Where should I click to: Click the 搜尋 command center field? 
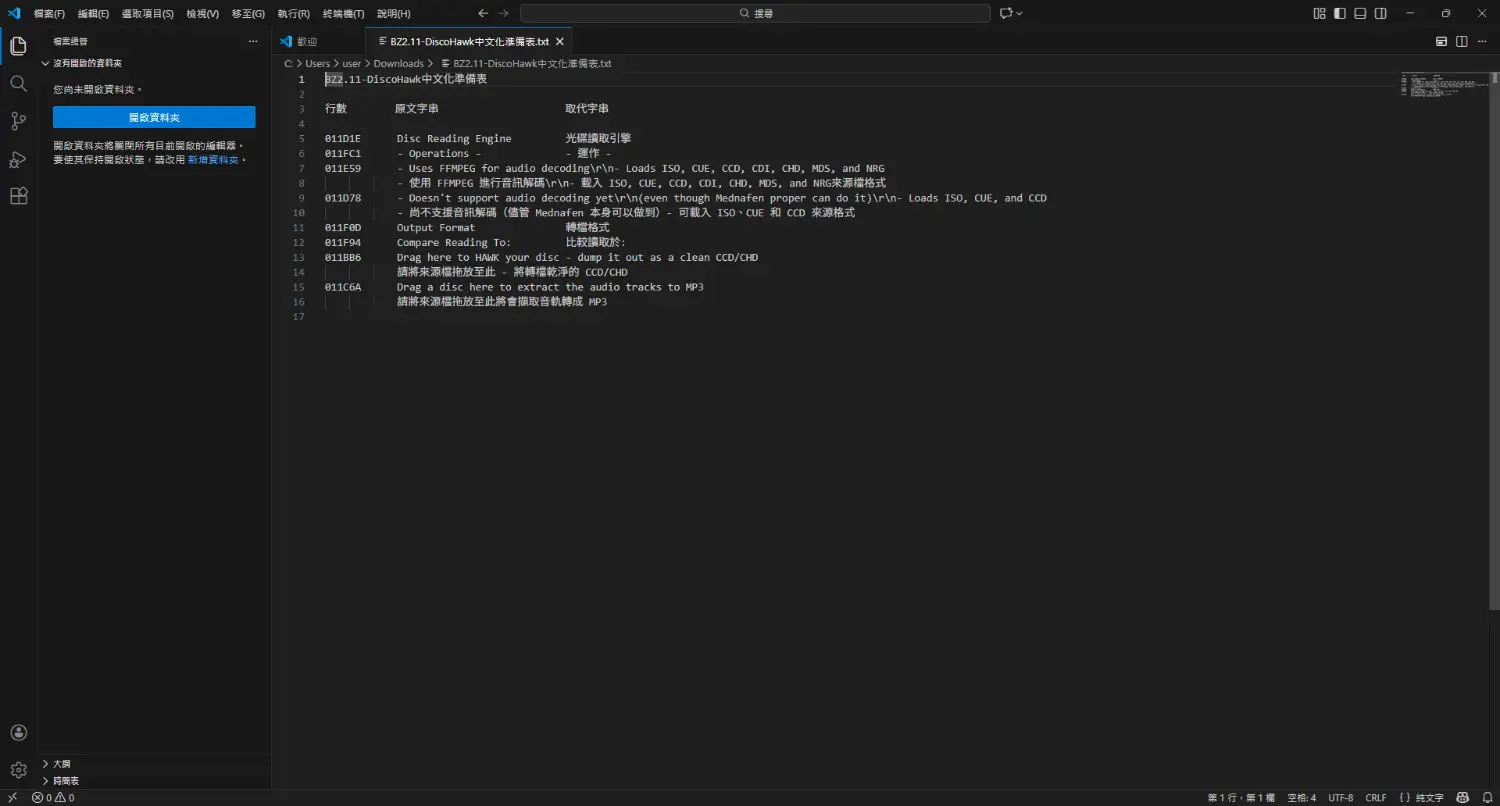pos(755,13)
